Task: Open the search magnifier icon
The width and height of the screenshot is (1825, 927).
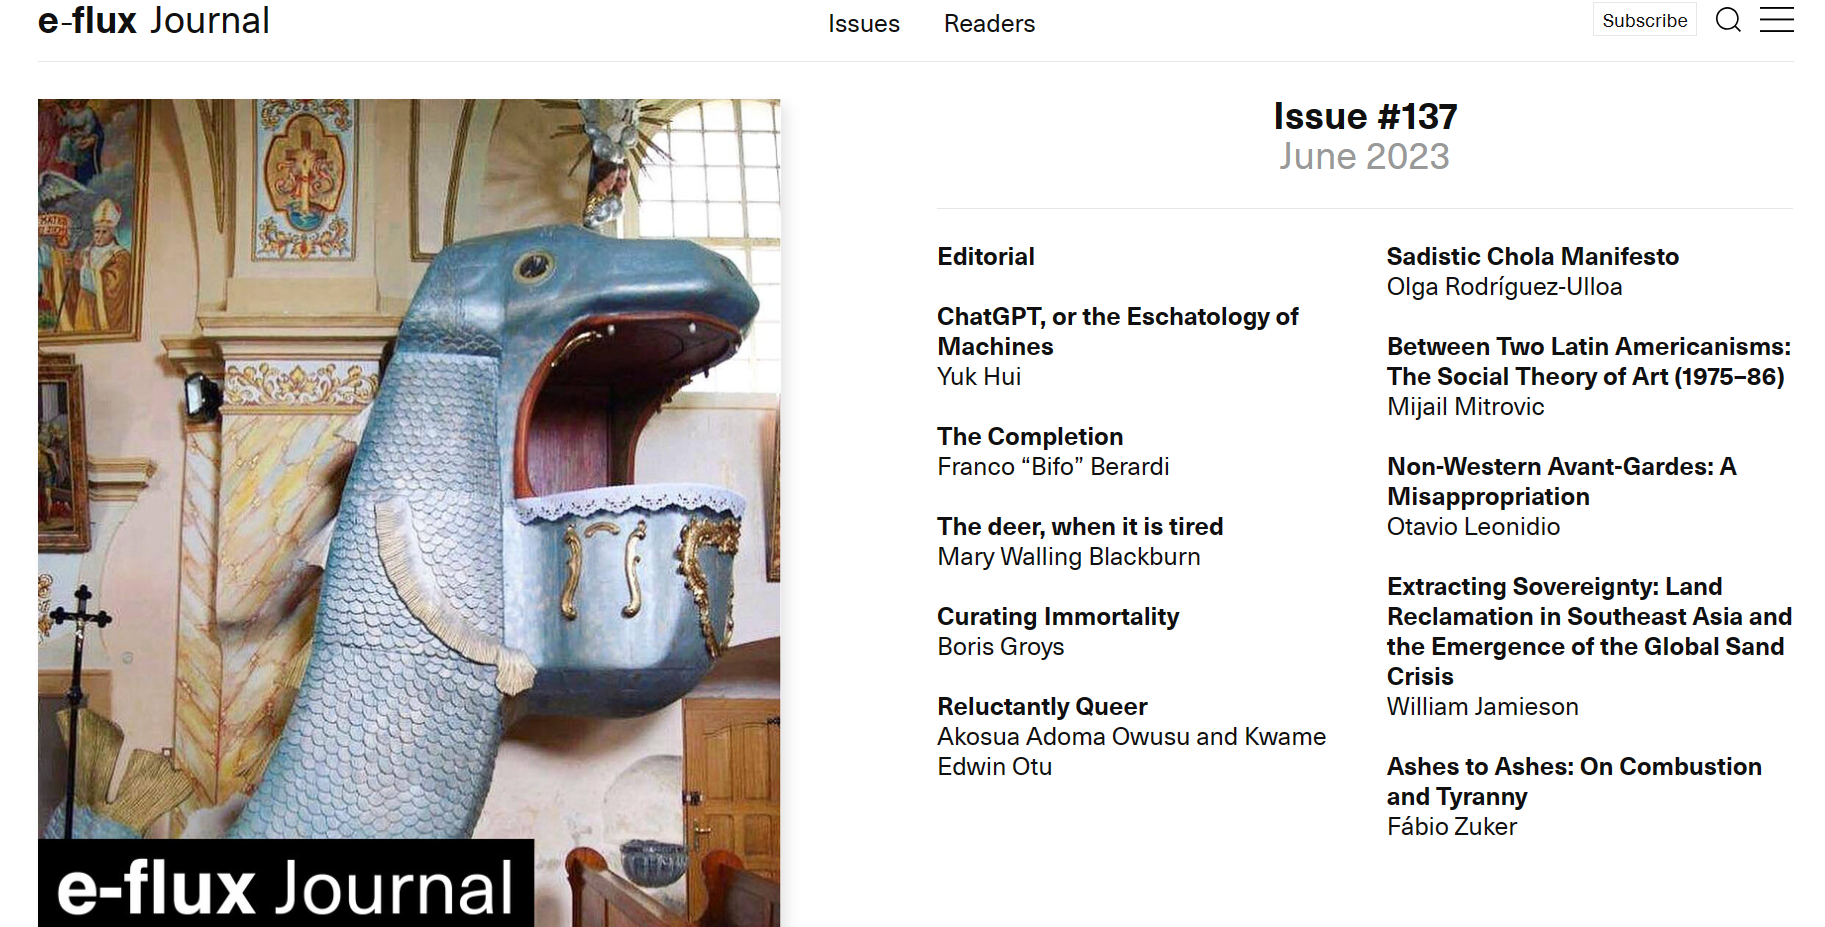Action: coord(1728,20)
